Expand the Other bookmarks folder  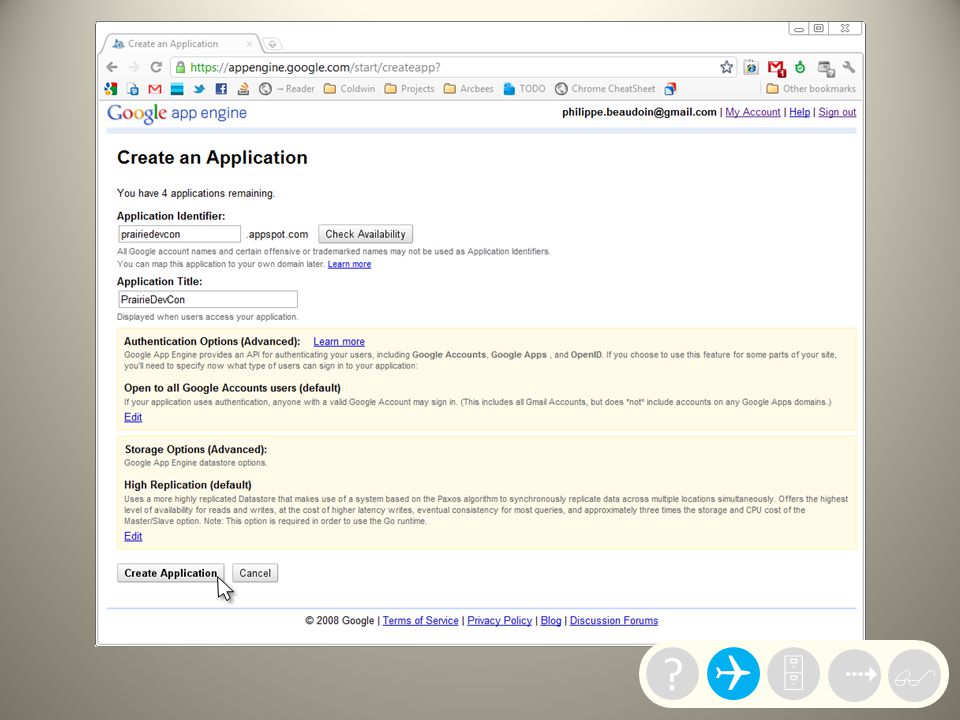(811, 89)
